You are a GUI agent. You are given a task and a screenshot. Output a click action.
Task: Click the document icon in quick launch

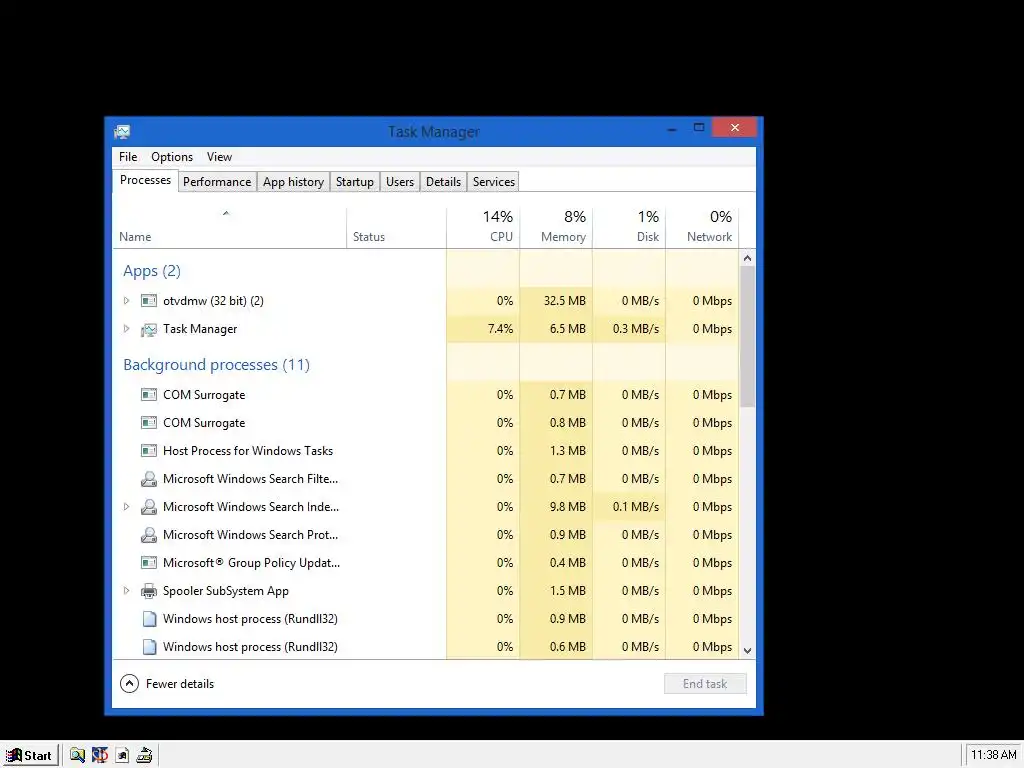click(122, 756)
